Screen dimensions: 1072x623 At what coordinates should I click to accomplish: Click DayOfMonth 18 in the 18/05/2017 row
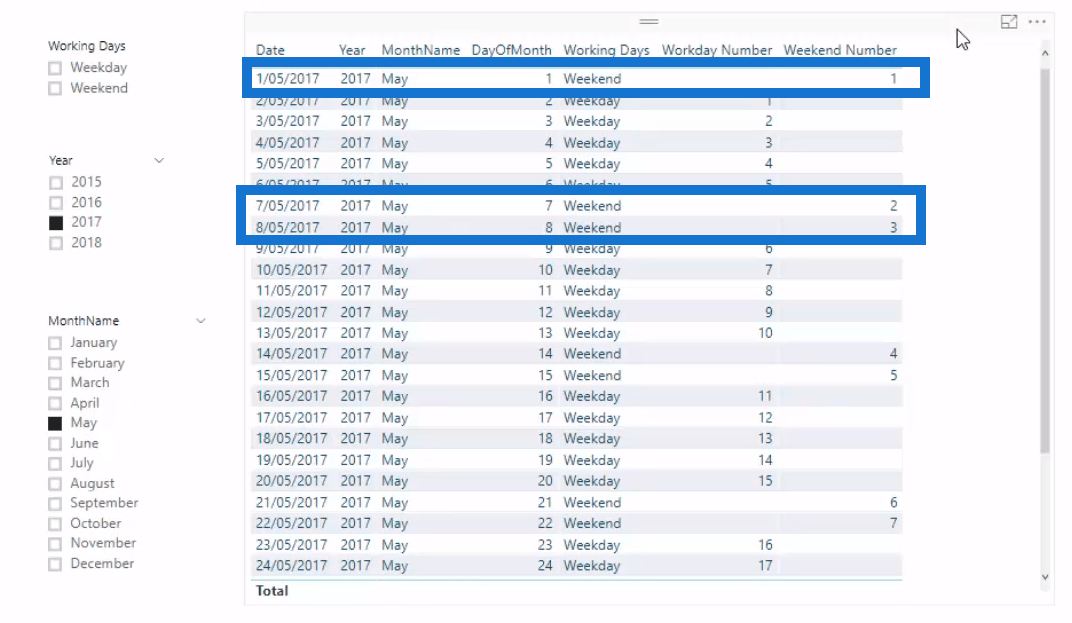pos(545,438)
